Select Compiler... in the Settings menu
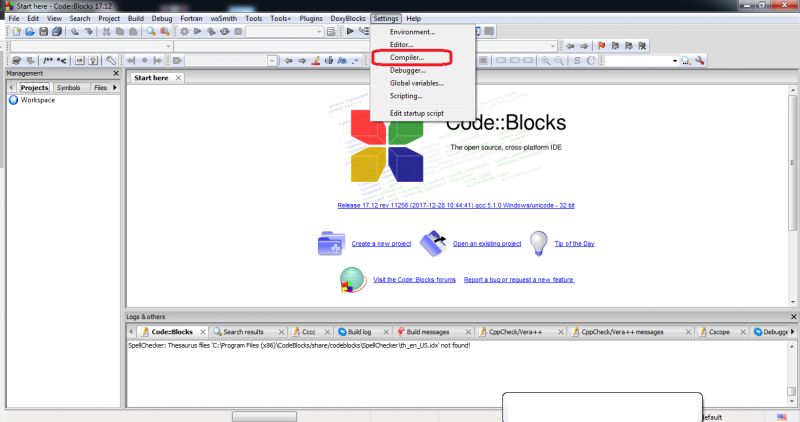 tap(407, 58)
